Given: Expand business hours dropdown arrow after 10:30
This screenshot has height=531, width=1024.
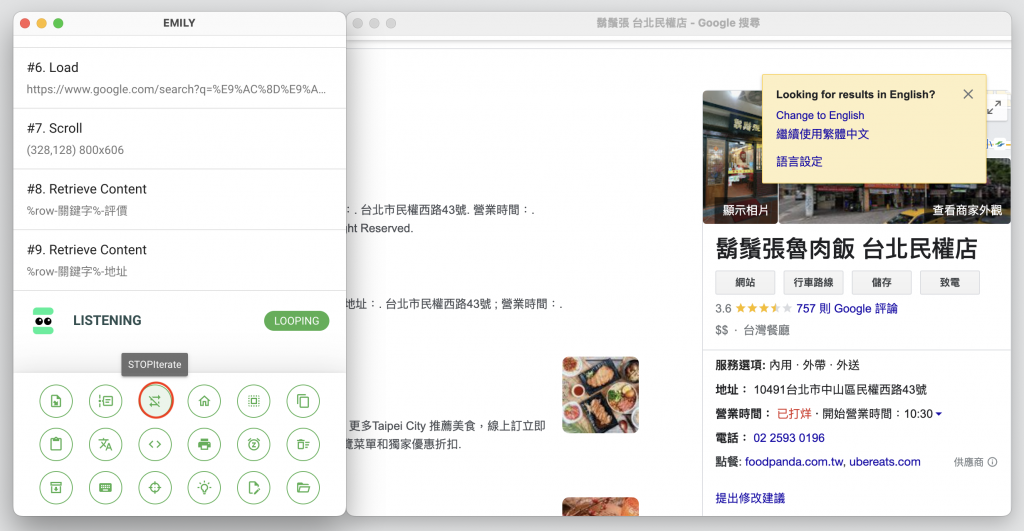Looking at the screenshot, I should coord(938,414).
